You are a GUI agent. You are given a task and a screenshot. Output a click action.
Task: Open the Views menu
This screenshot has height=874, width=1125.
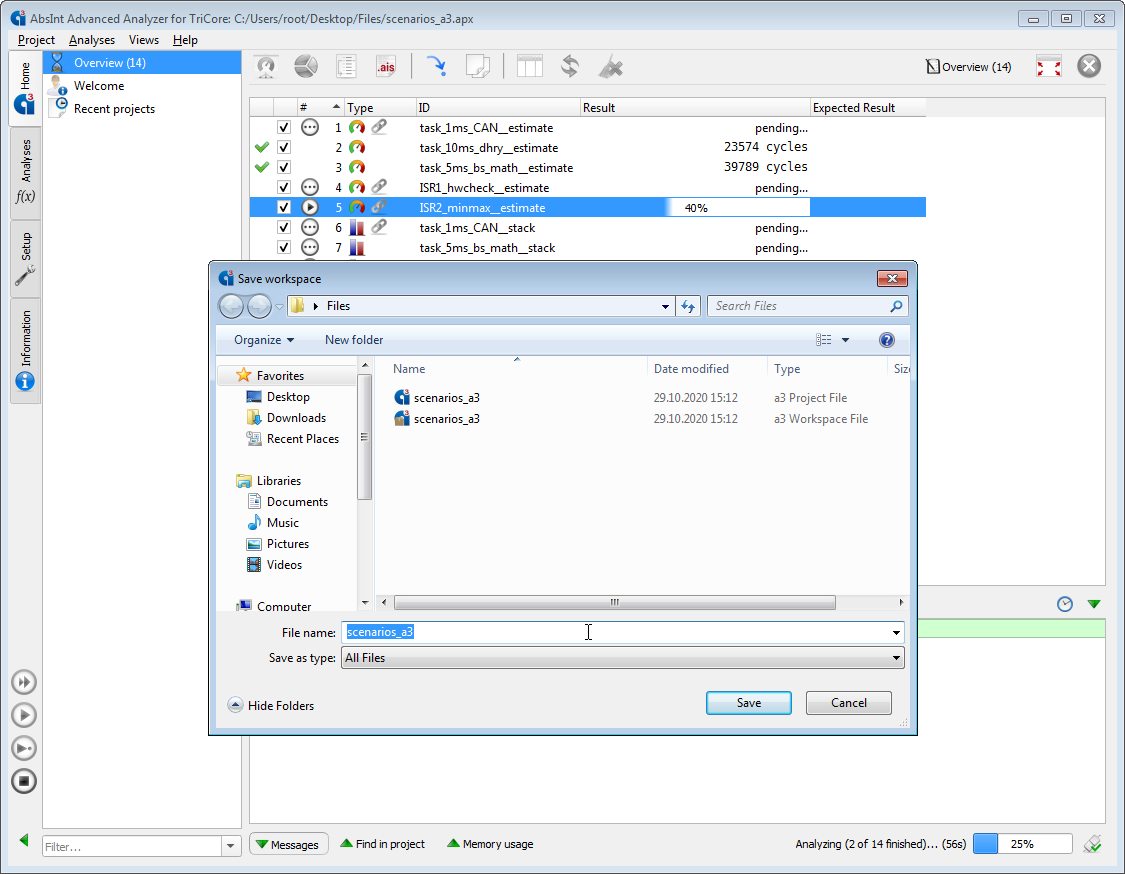(143, 40)
